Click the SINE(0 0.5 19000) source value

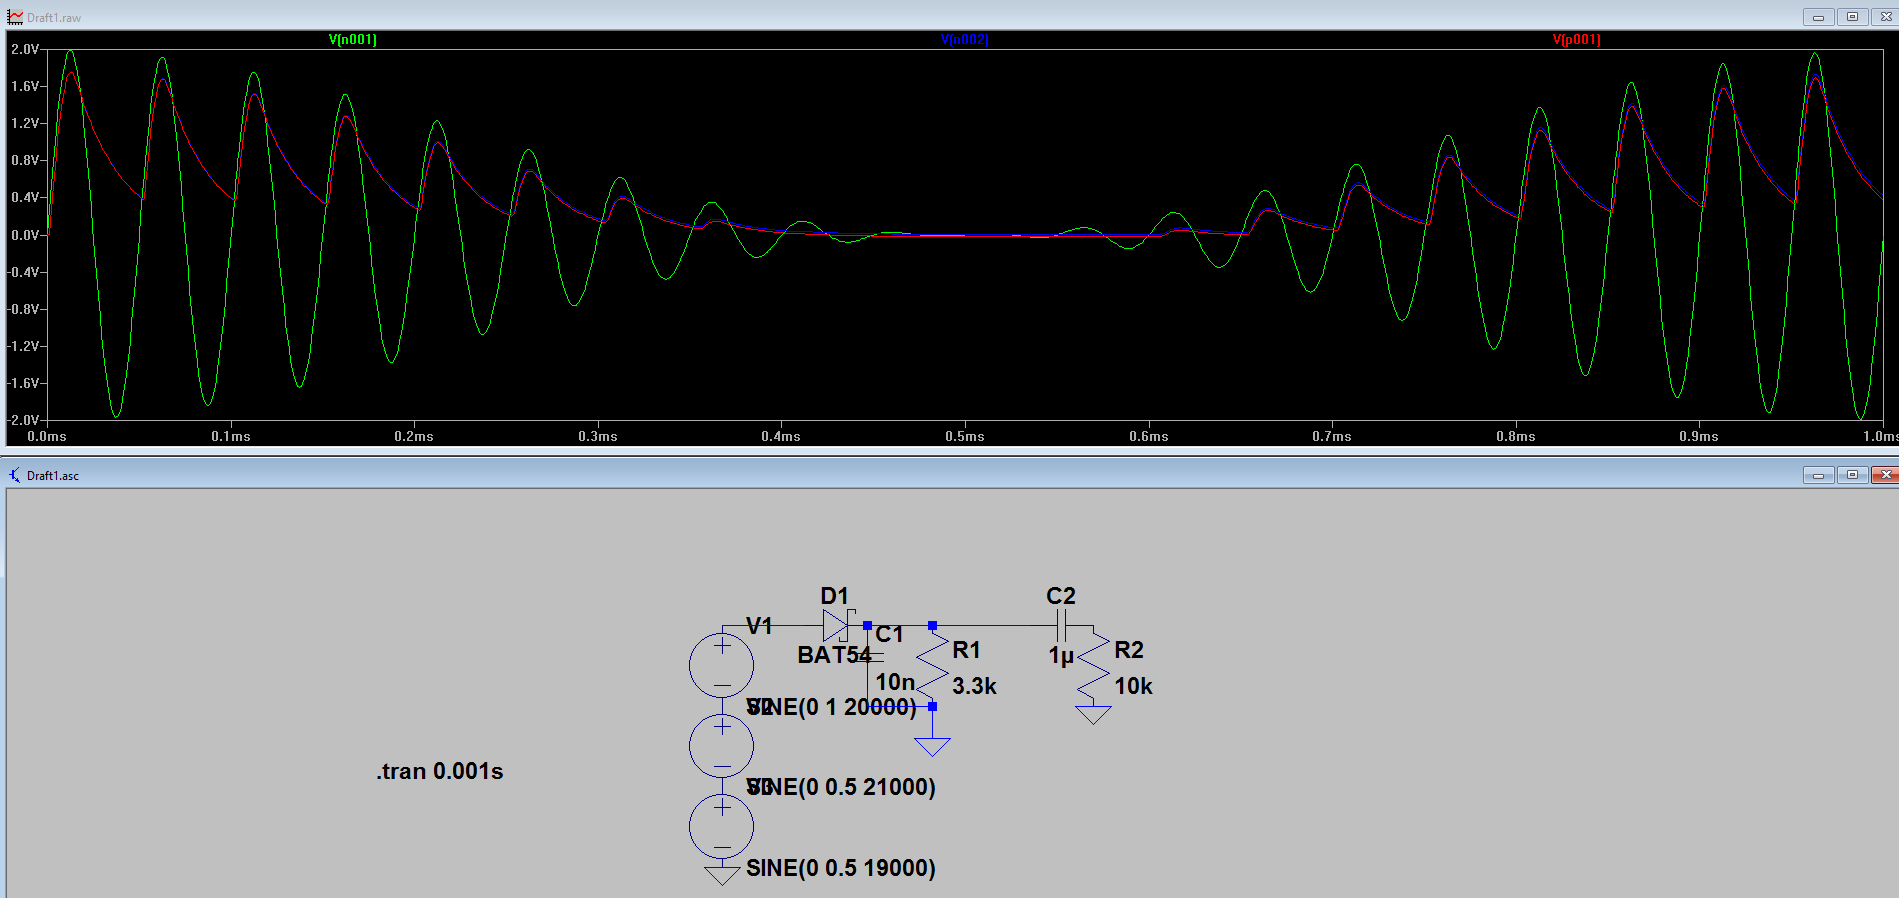click(x=841, y=868)
